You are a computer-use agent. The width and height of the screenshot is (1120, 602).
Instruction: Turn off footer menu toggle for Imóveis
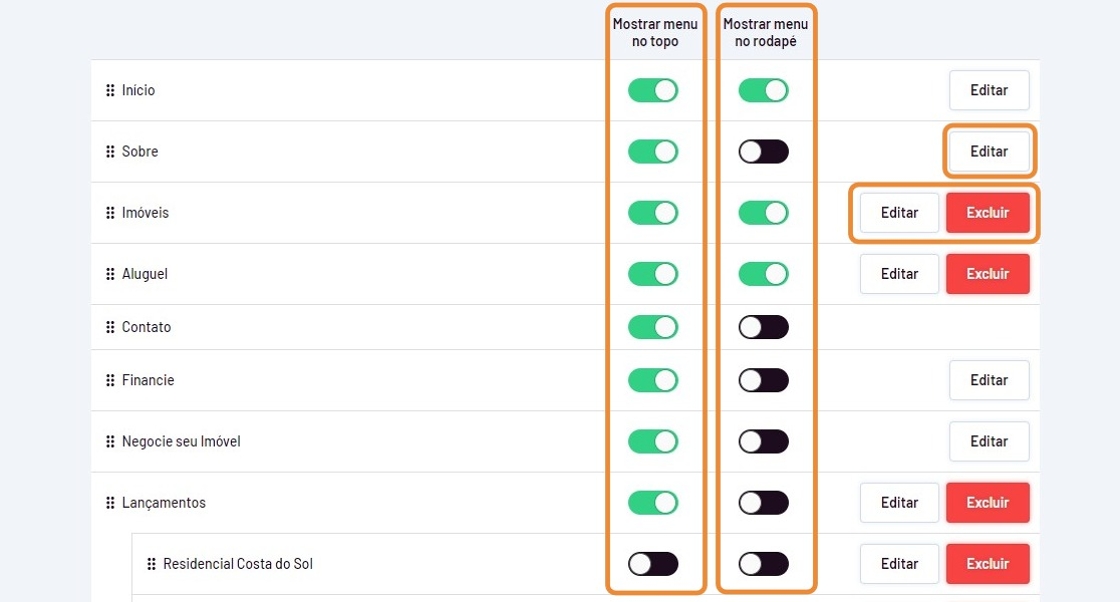763,213
